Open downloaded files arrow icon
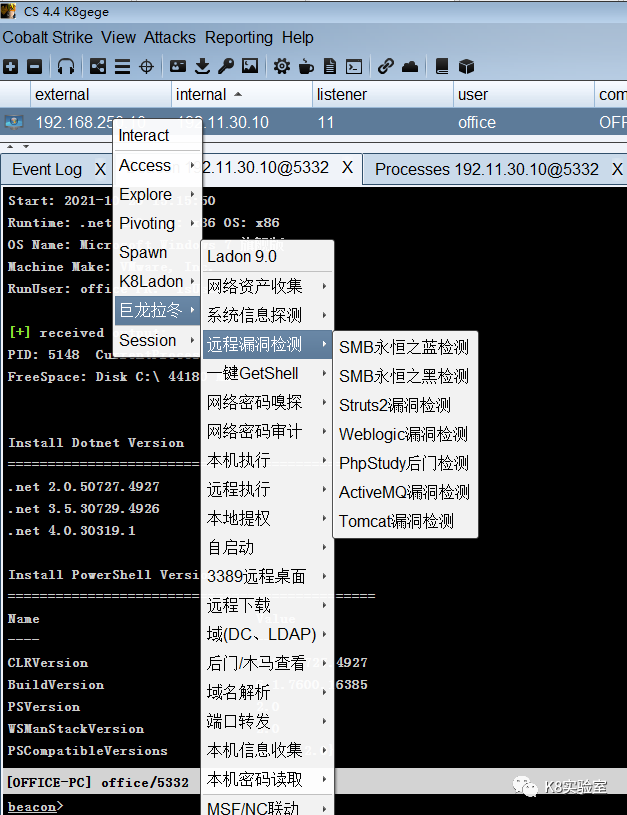This screenshot has width=627, height=815. [x=202, y=67]
